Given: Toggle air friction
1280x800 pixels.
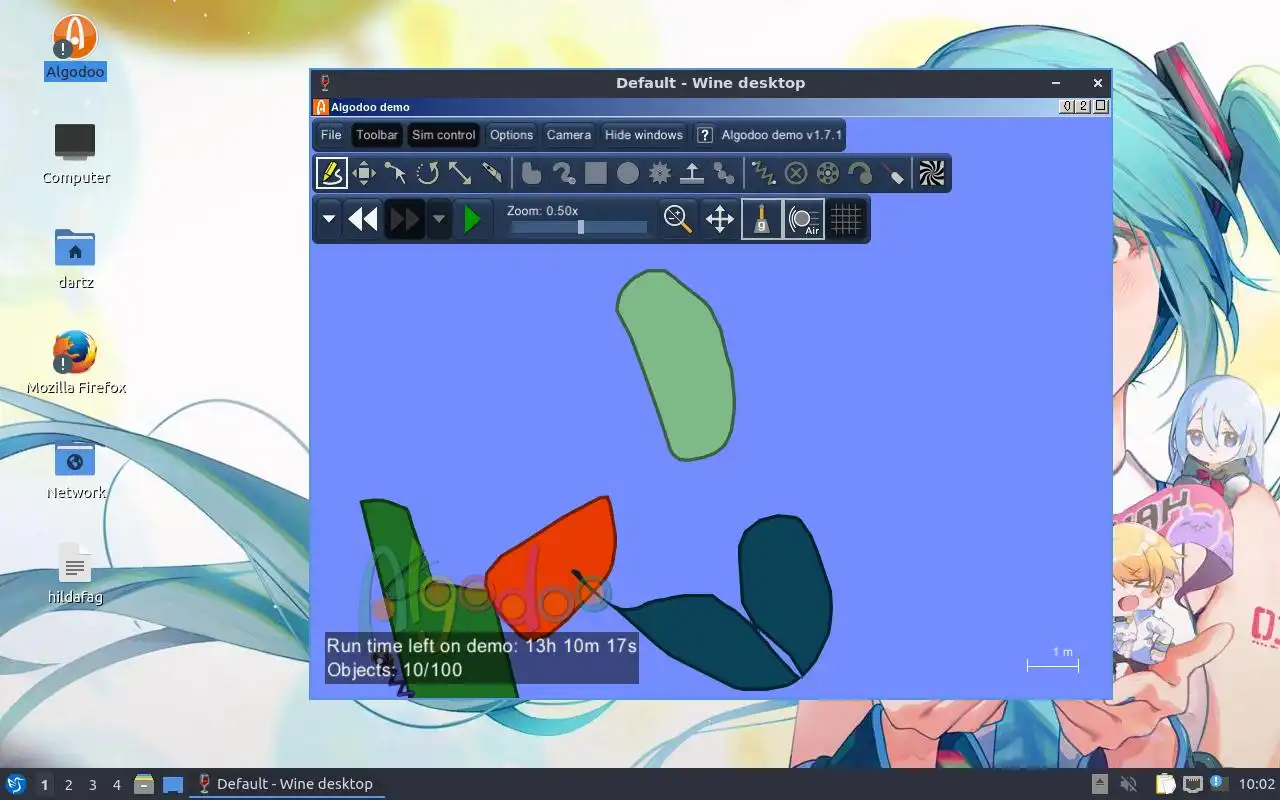Looking at the screenshot, I should 804,219.
